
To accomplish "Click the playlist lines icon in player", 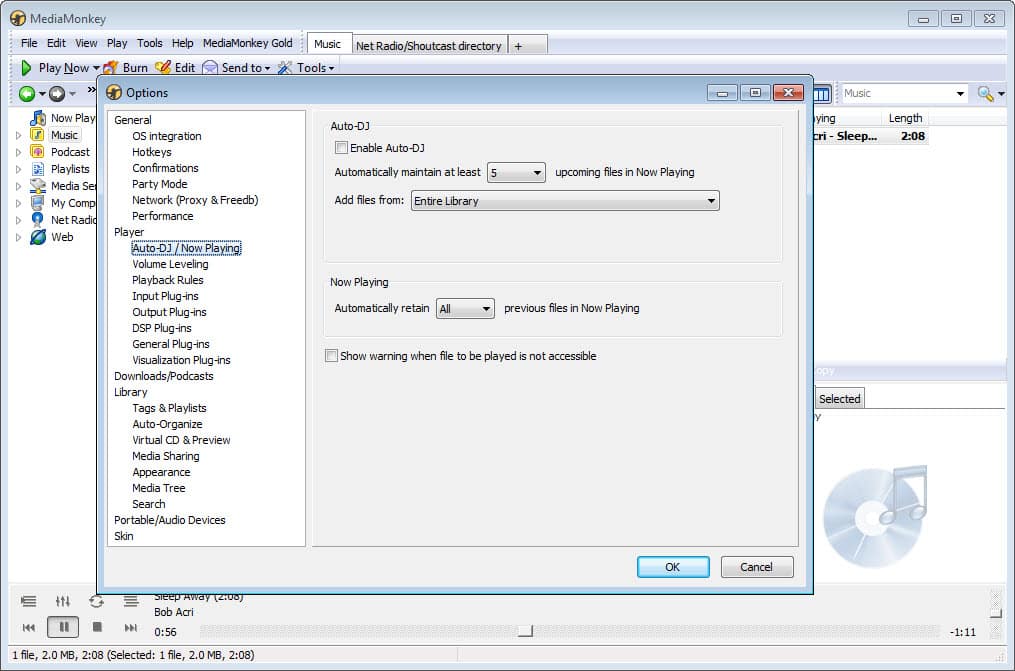I will (131, 601).
